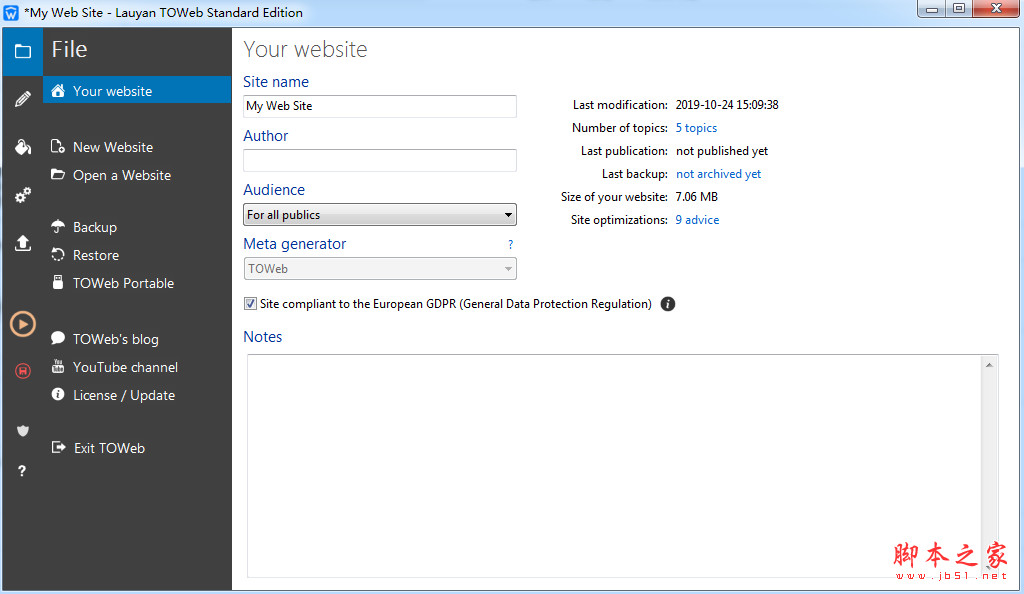Click the red circular icon in sidebar
This screenshot has width=1024, height=594.
pyautogui.click(x=22, y=371)
